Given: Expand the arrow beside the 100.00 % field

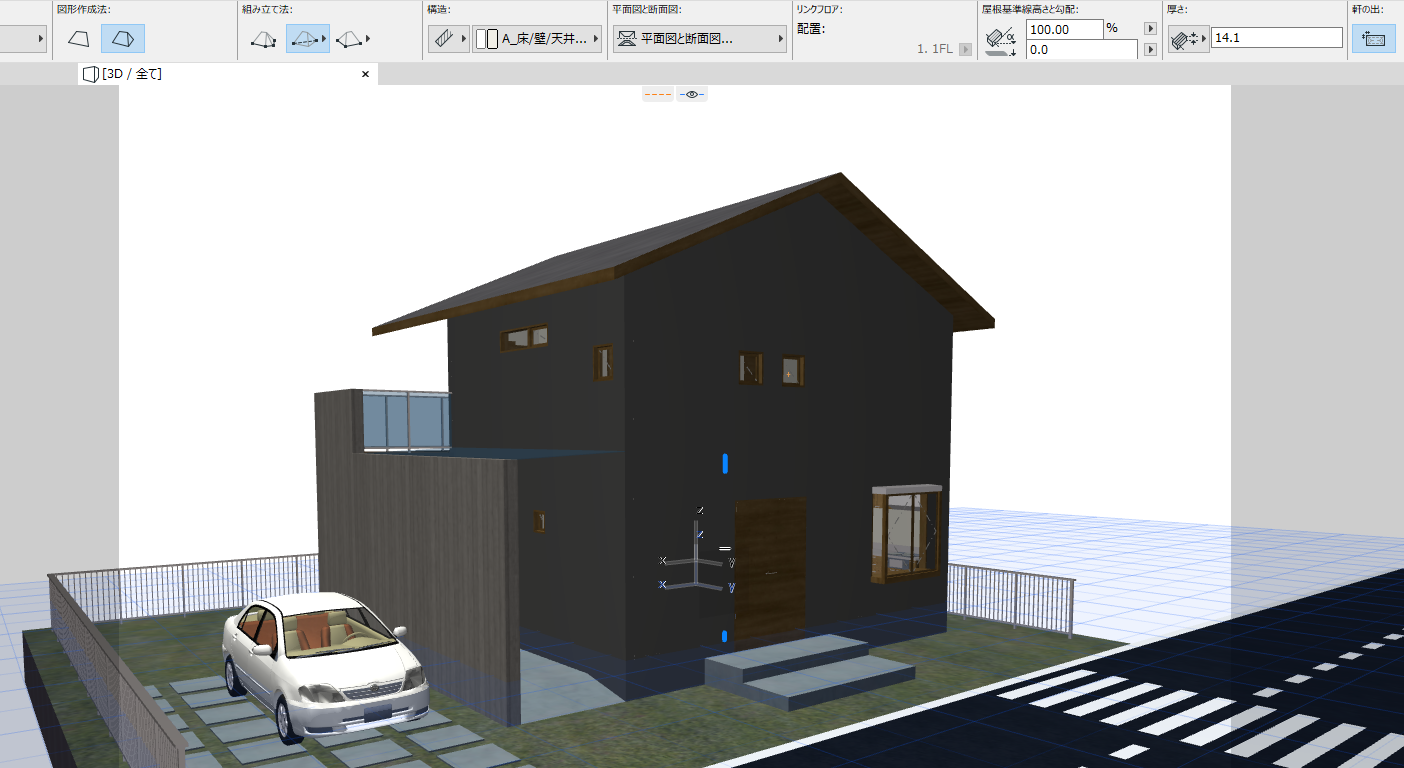Looking at the screenshot, I should tap(1151, 29).
